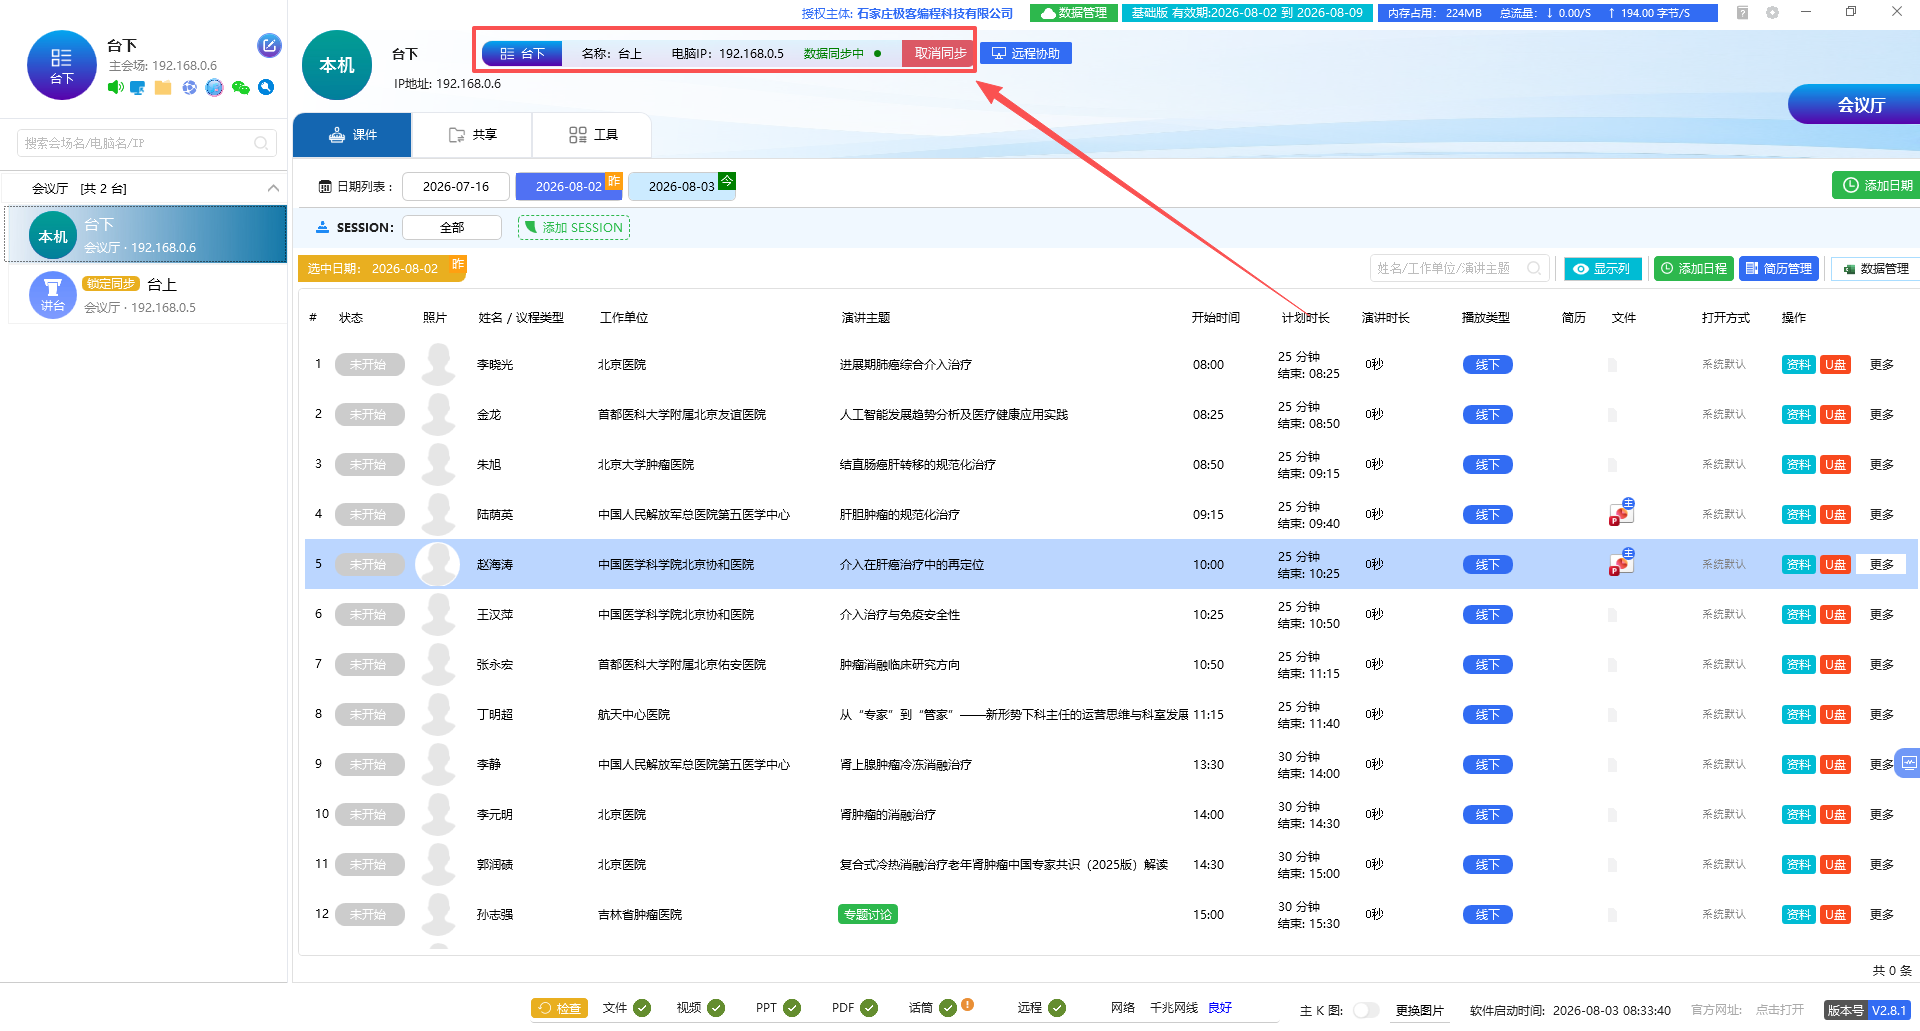
Task: Click the green check next to 话筒 status
Action: [x=947, y=1008]
